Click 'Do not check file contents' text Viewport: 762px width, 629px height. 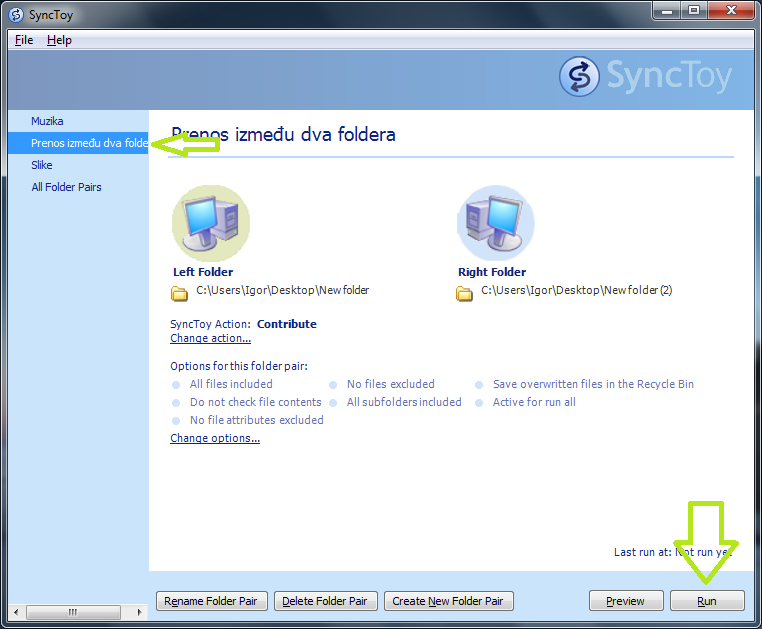(x=256, y=402)
